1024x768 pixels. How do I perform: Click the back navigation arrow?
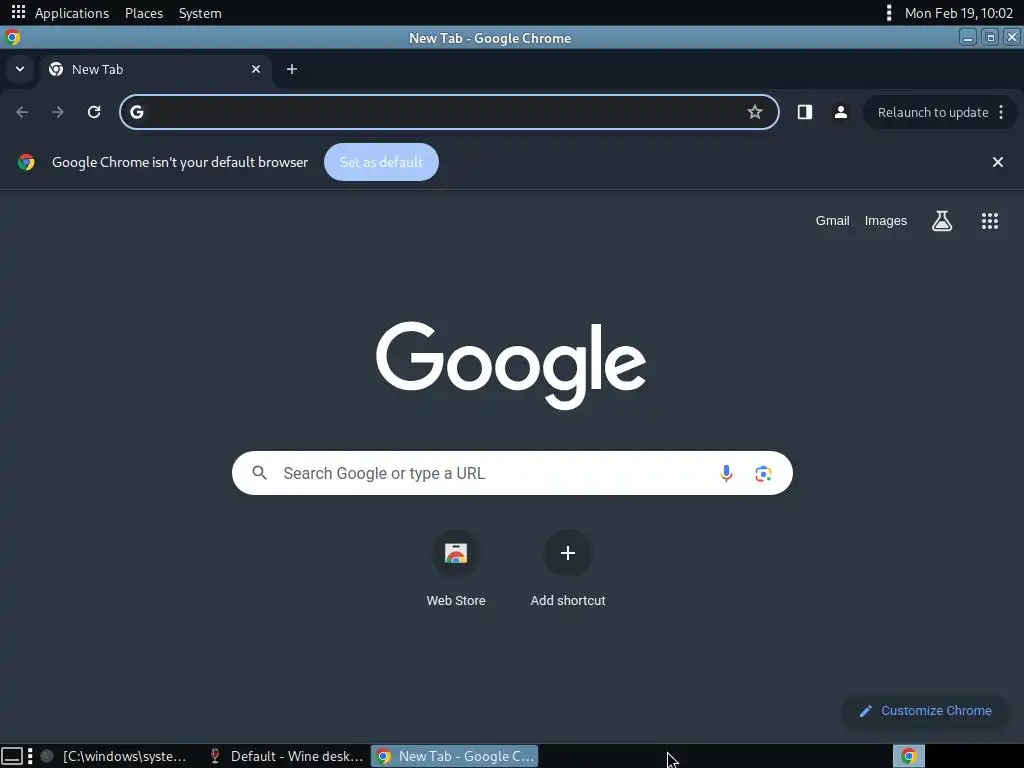(22, 112)
